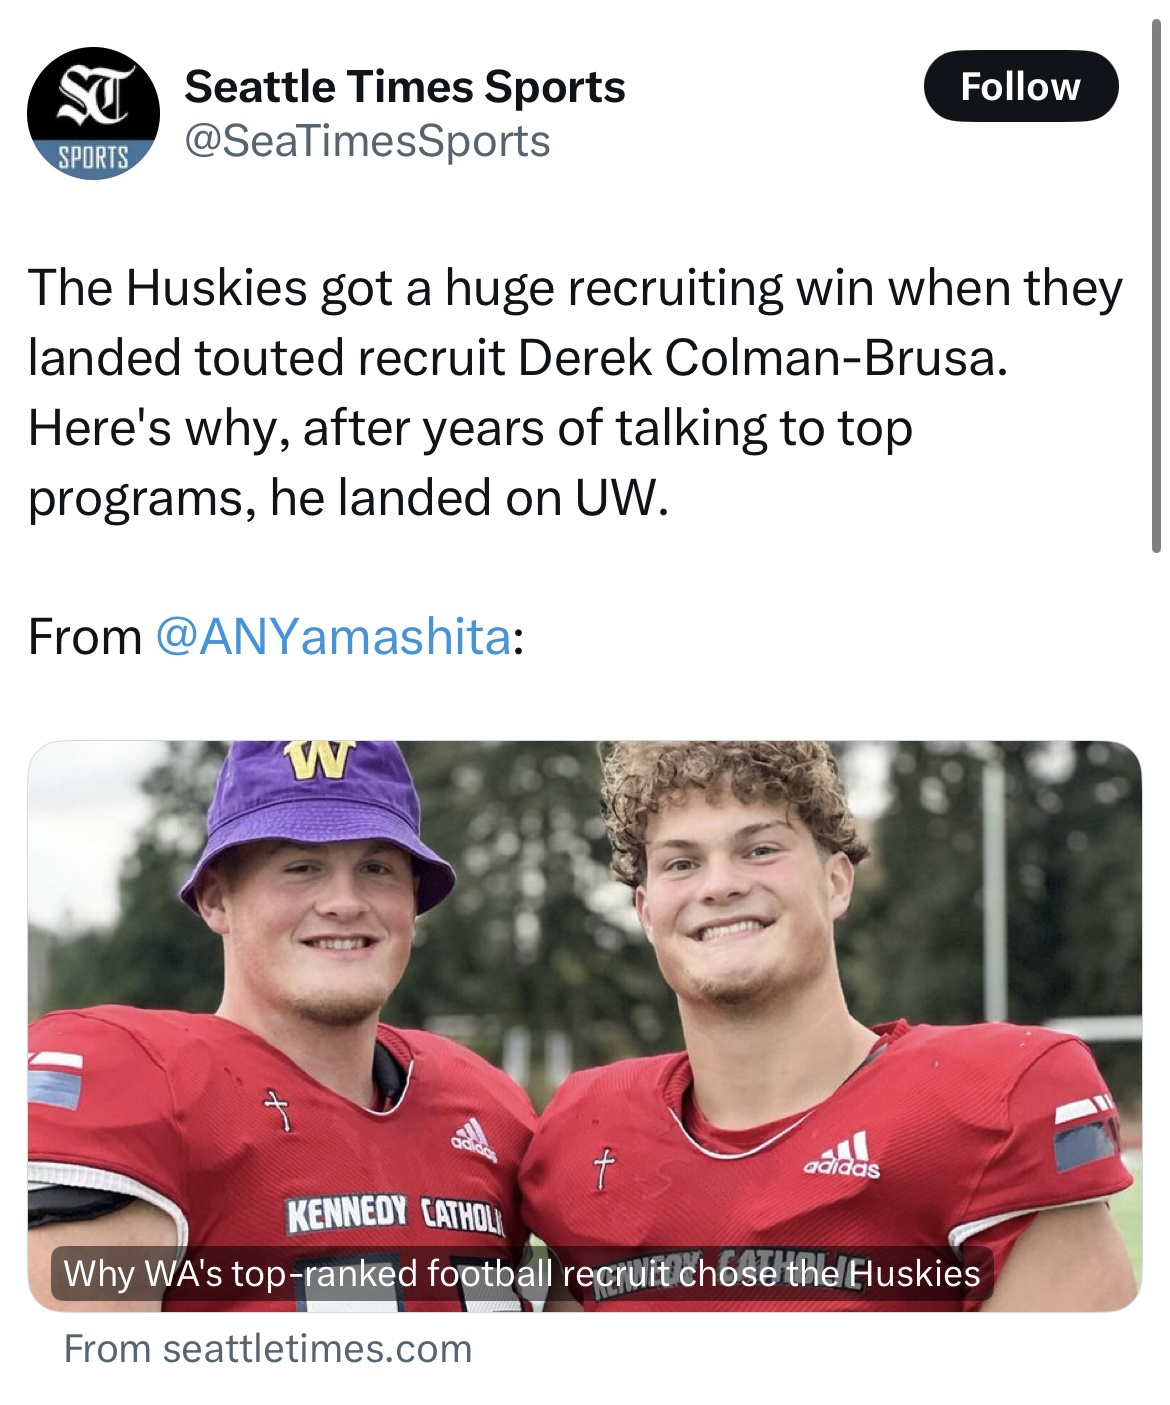Image resolution: width=1170 pixels, height=1405 pixels.
Task: Click the @SeaTimesSports handle
Action: tap(367, 141)
